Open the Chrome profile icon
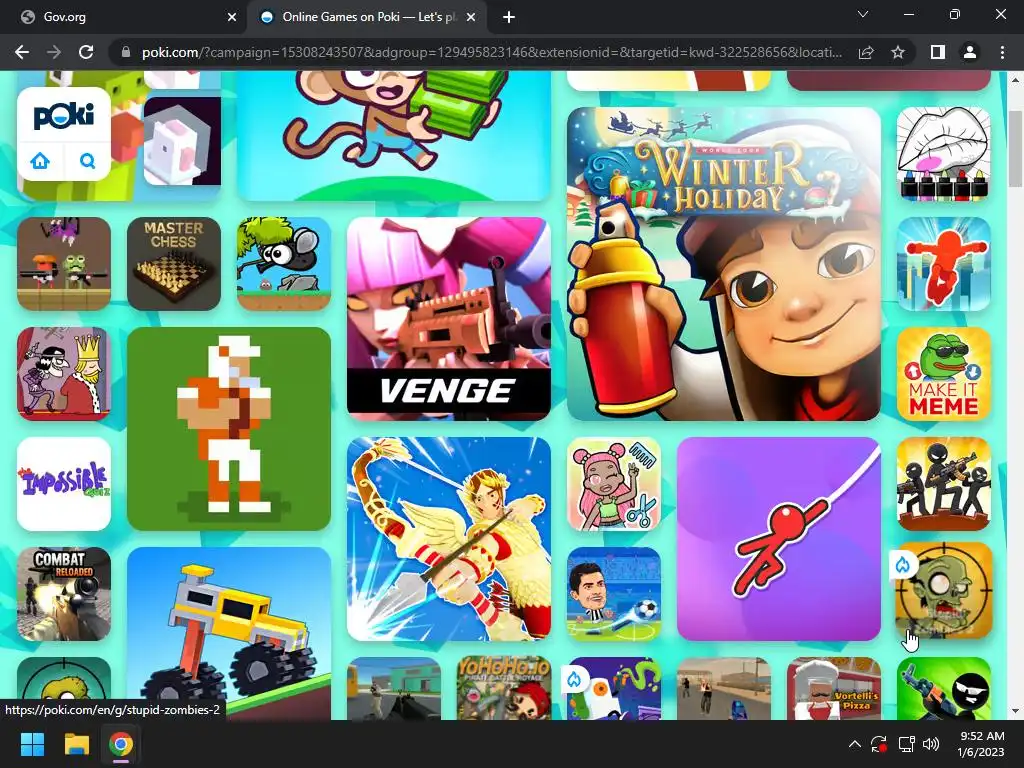 coord(970,52)
